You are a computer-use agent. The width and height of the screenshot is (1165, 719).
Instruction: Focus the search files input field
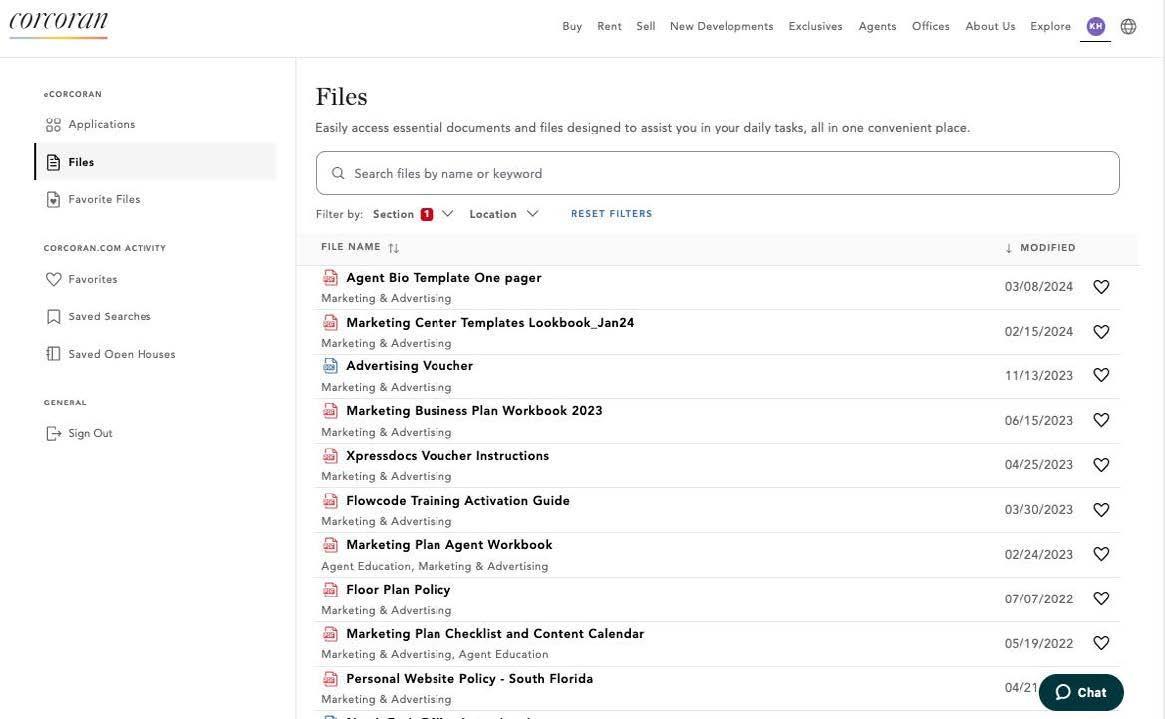[718, 173]
